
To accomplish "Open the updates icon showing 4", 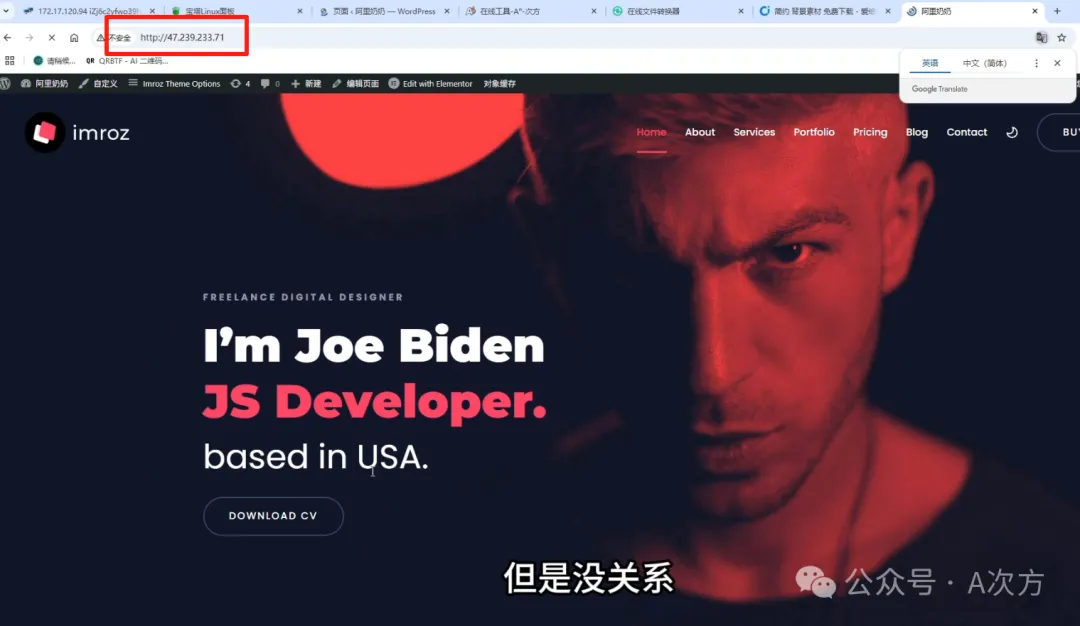I will pyautogui.click(x=240, y=83).
